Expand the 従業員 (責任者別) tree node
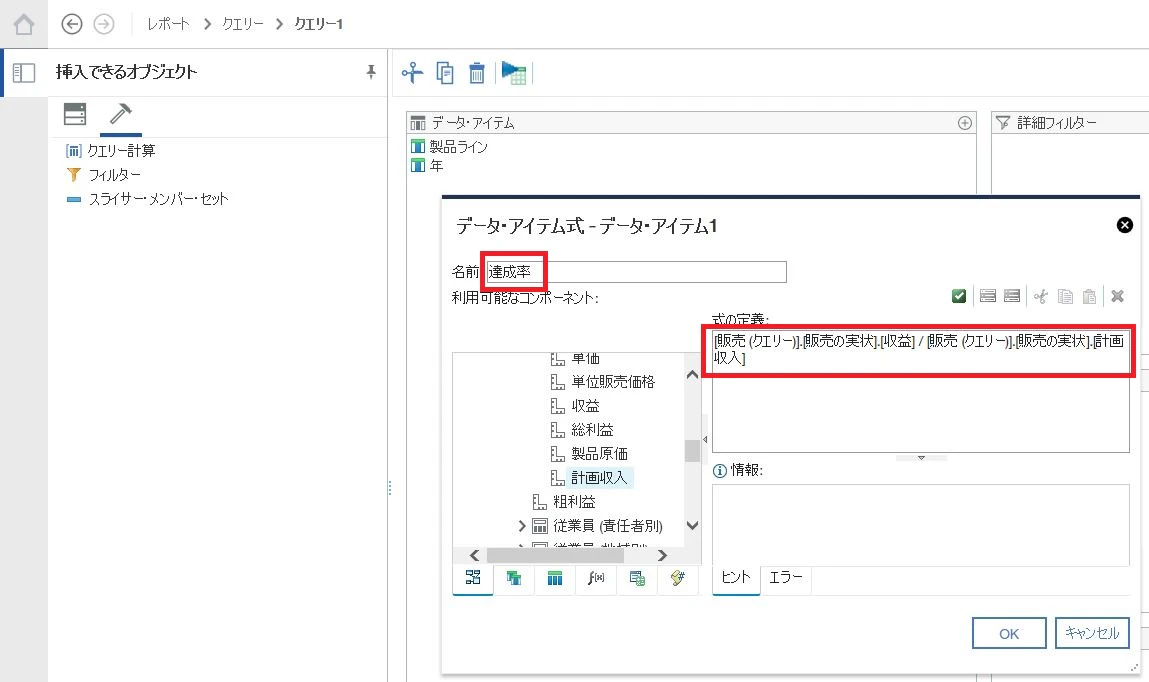 pos(522,526)
